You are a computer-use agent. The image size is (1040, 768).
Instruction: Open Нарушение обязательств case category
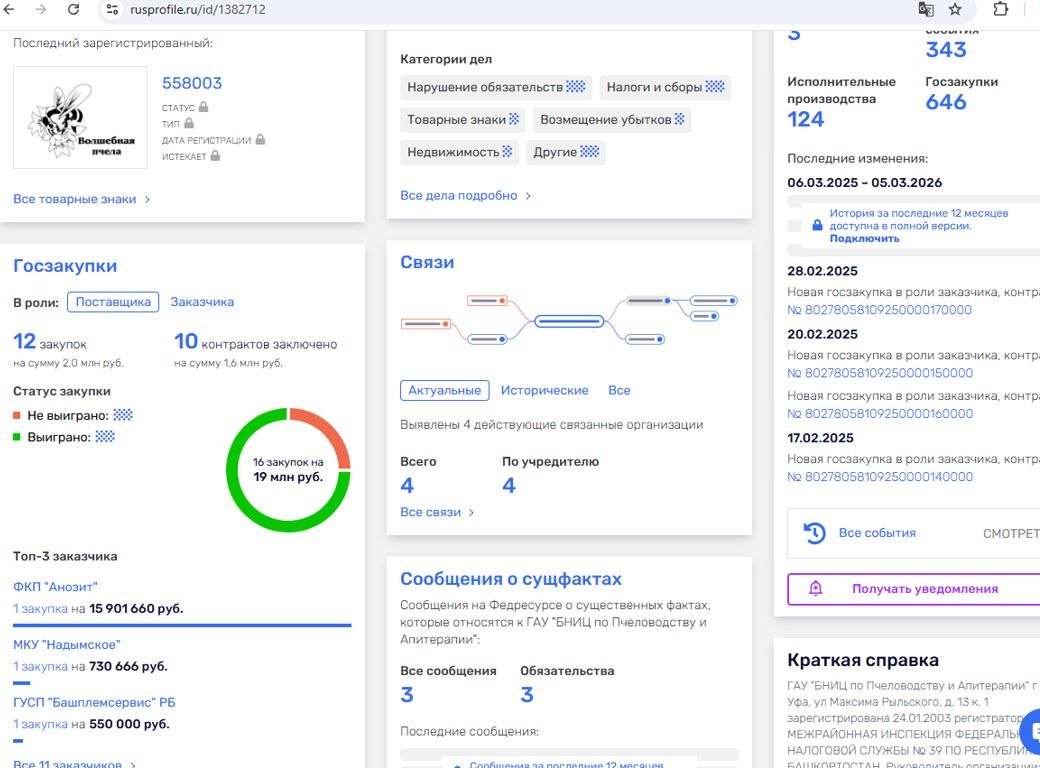pos(496,87)
